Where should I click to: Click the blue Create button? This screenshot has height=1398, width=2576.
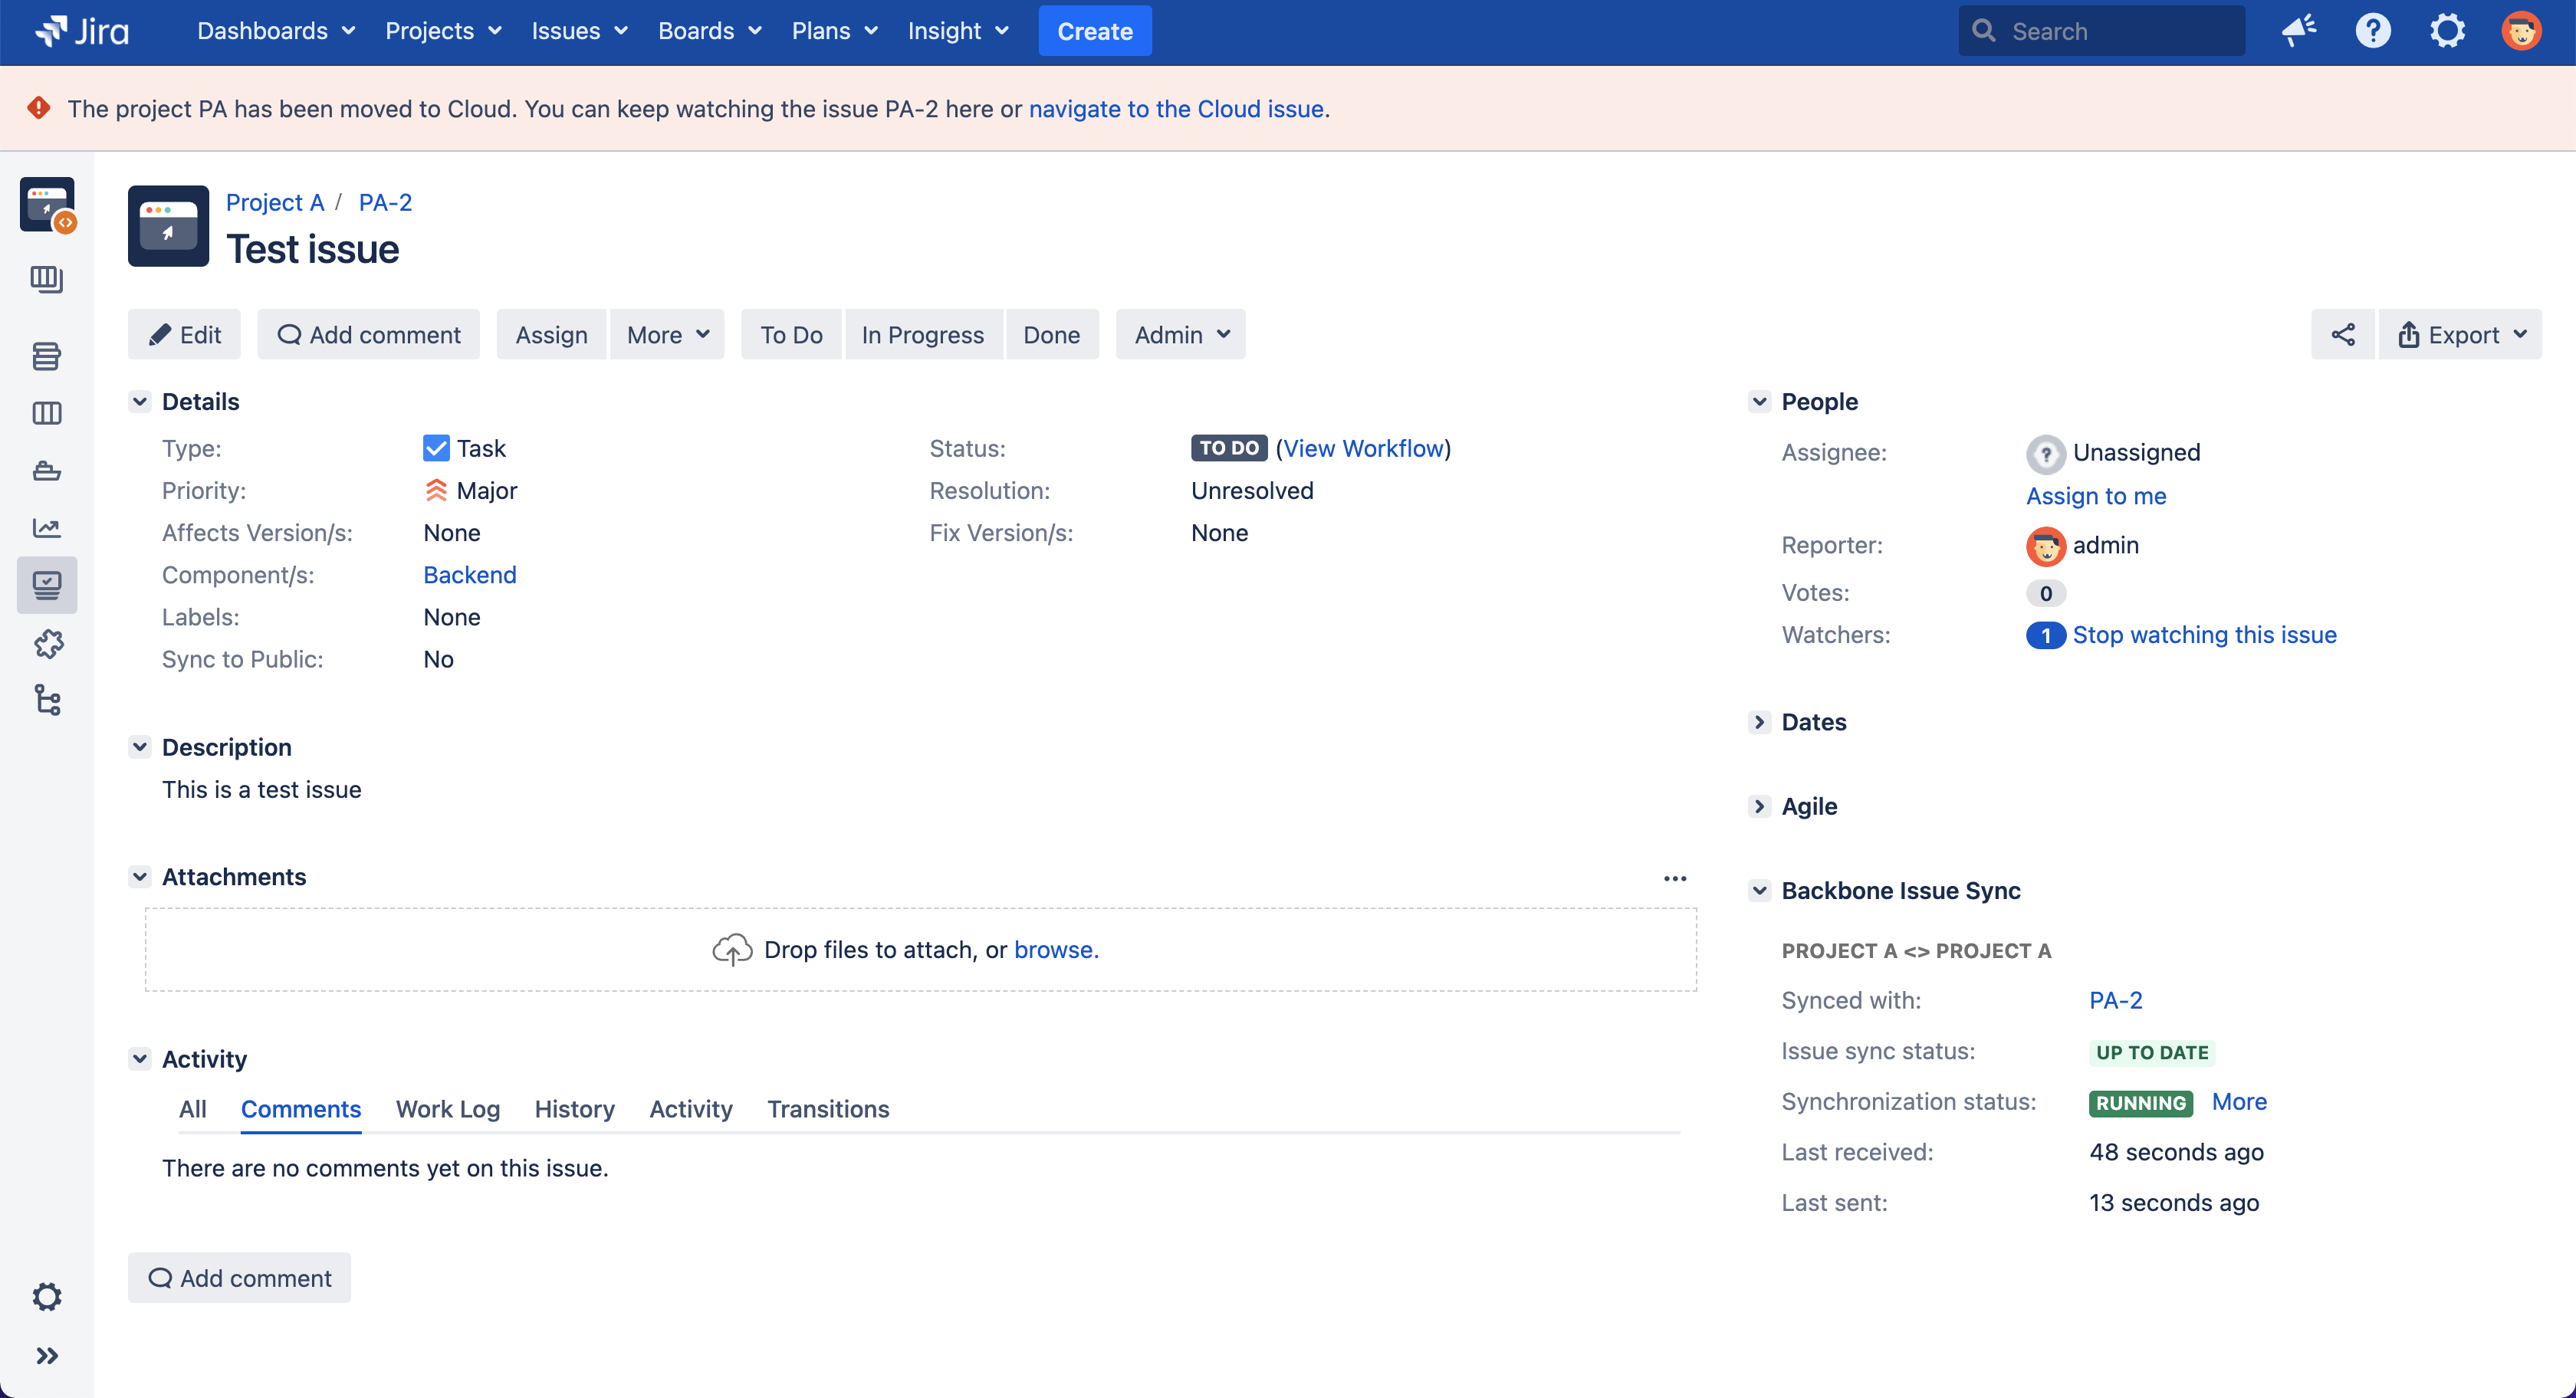1094,31
